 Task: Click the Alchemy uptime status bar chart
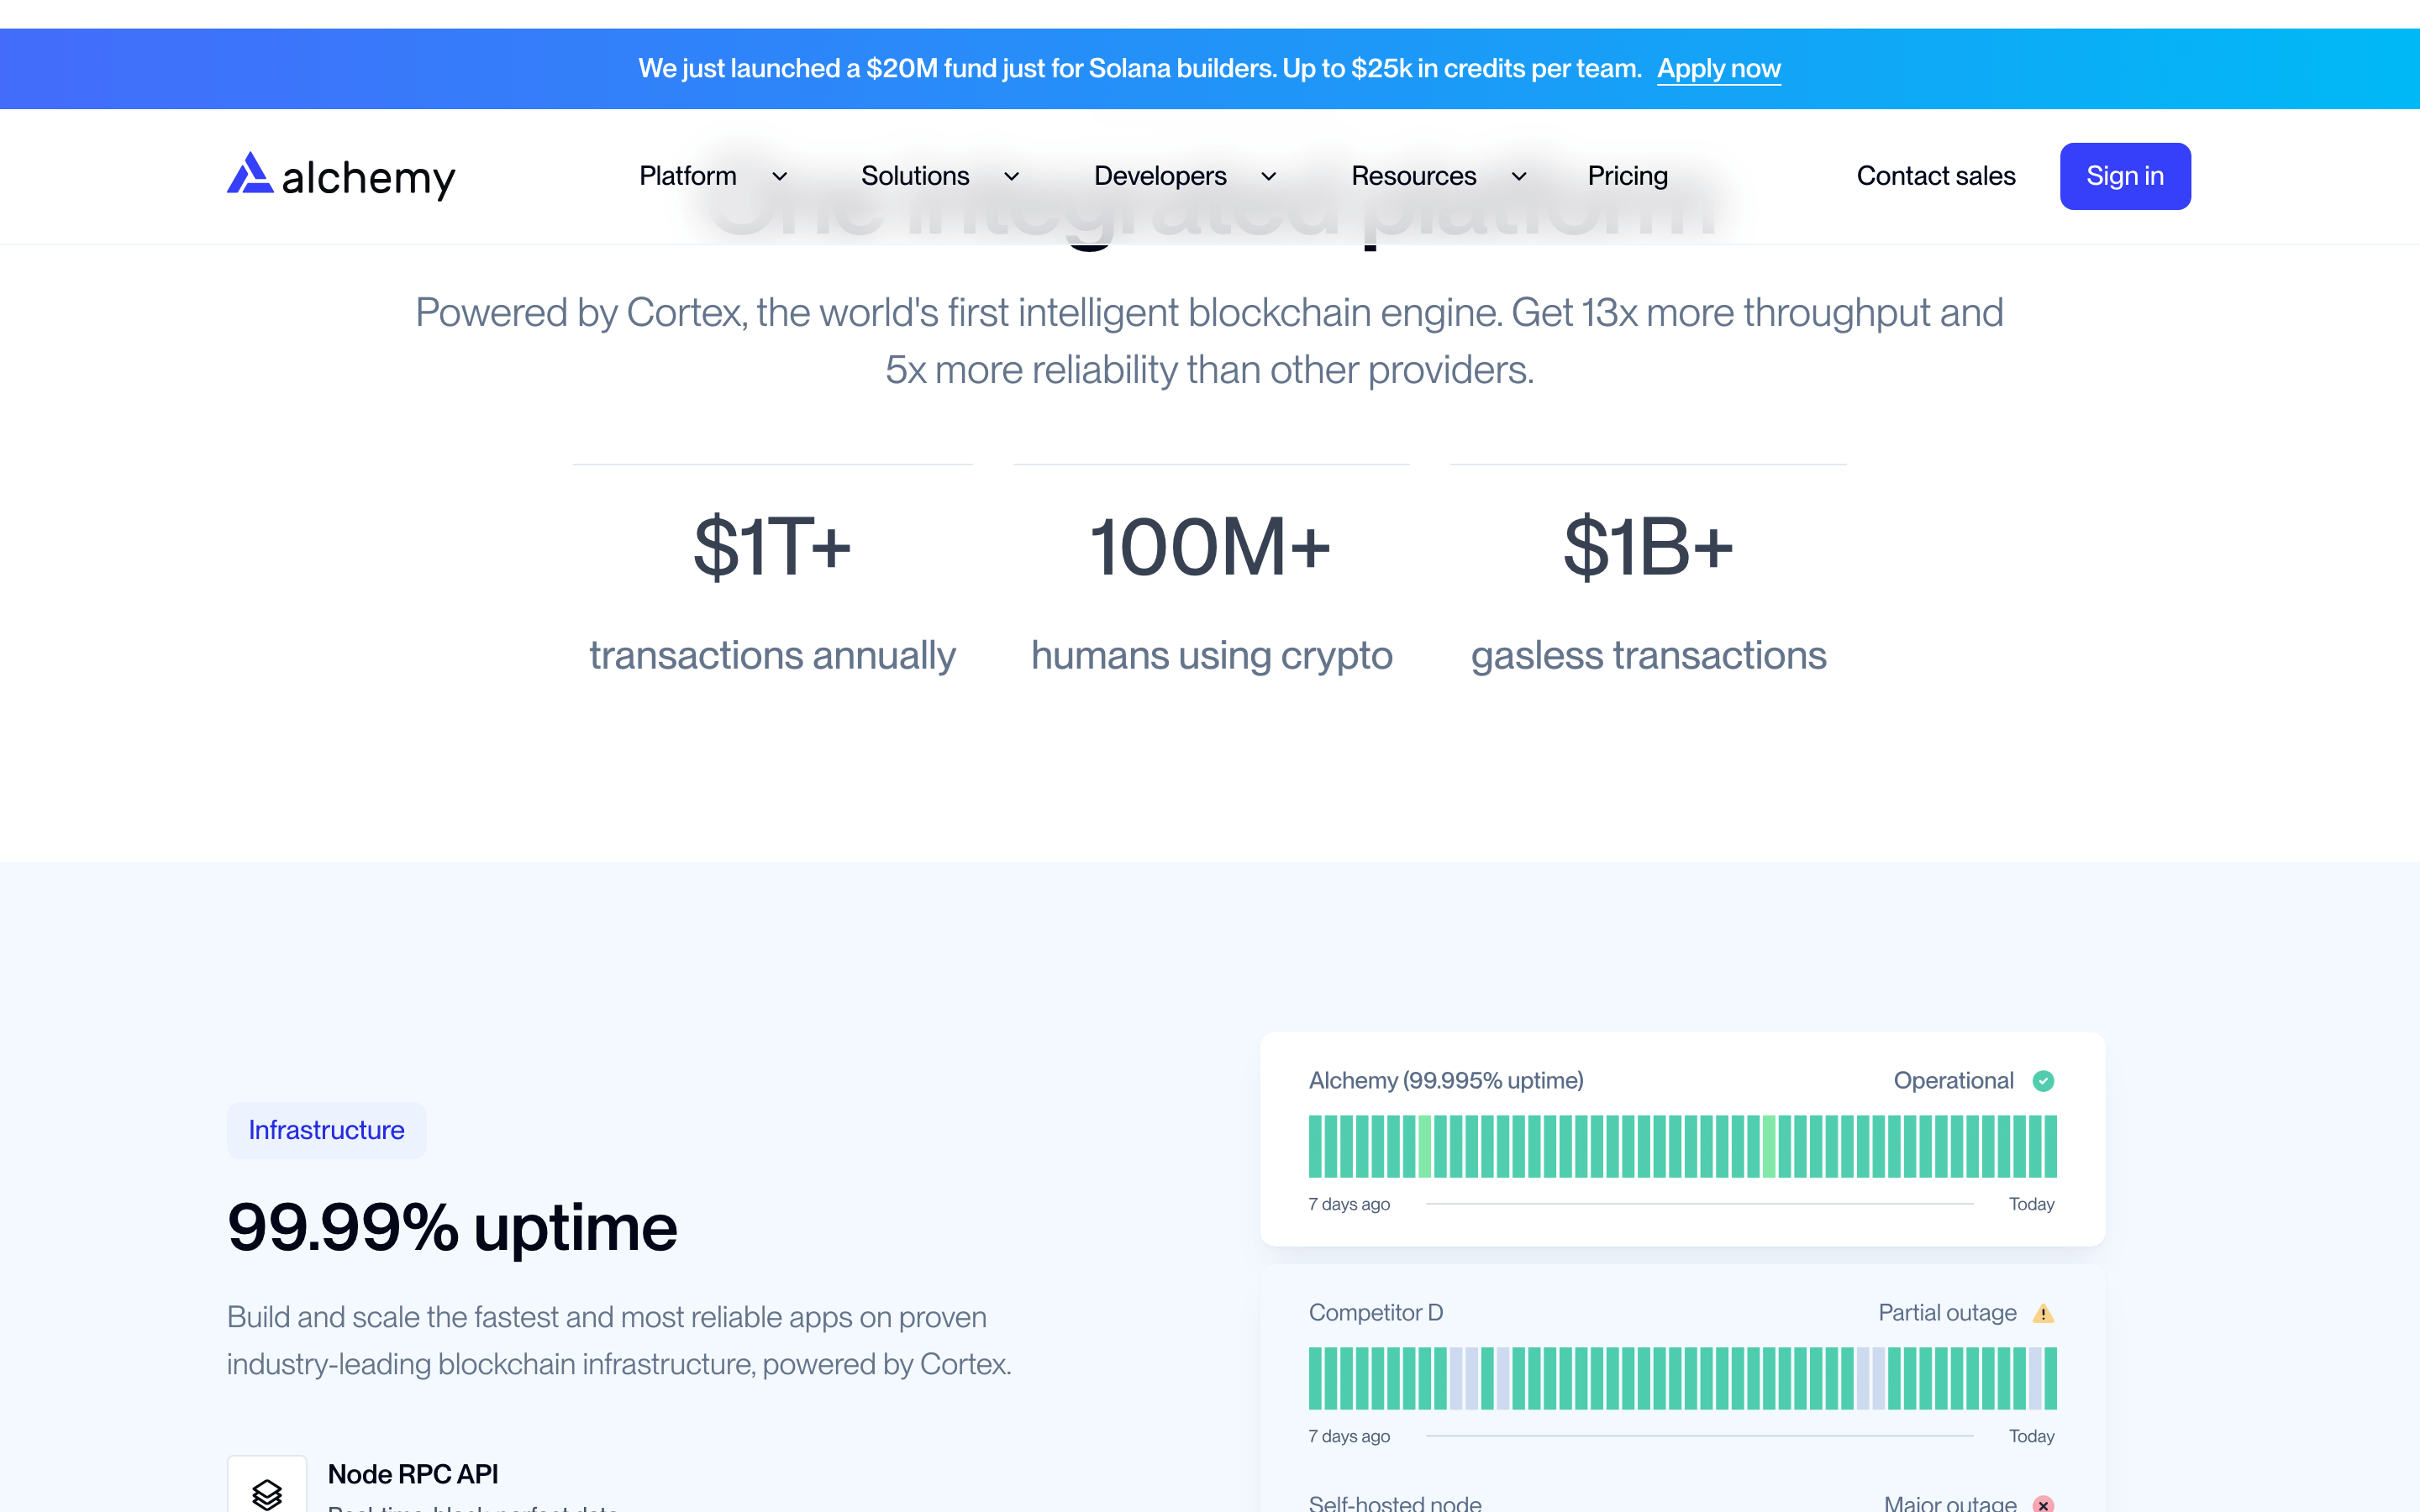(x=1682, y=1146)
